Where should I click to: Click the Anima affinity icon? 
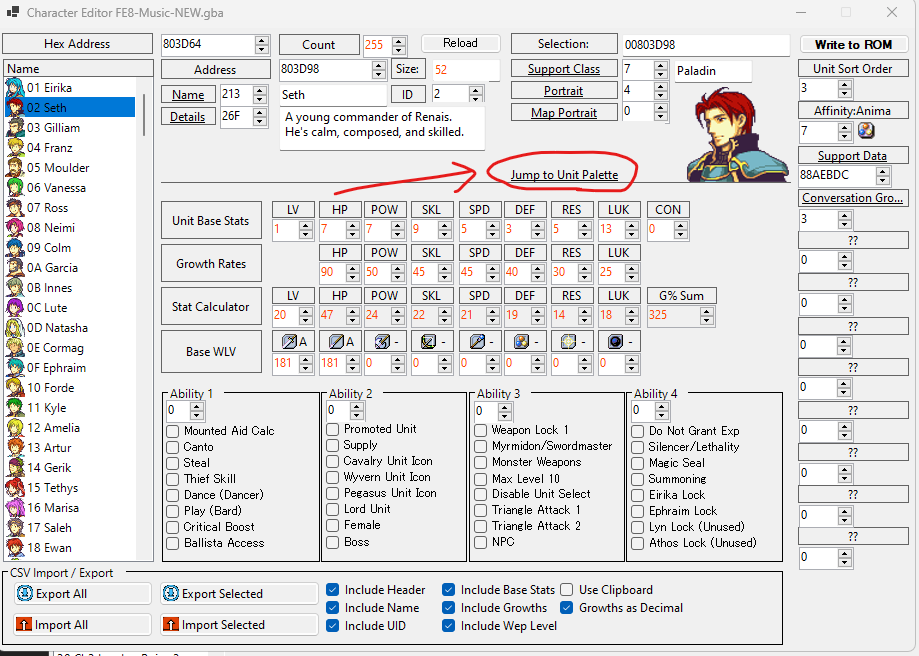[866, 131]
